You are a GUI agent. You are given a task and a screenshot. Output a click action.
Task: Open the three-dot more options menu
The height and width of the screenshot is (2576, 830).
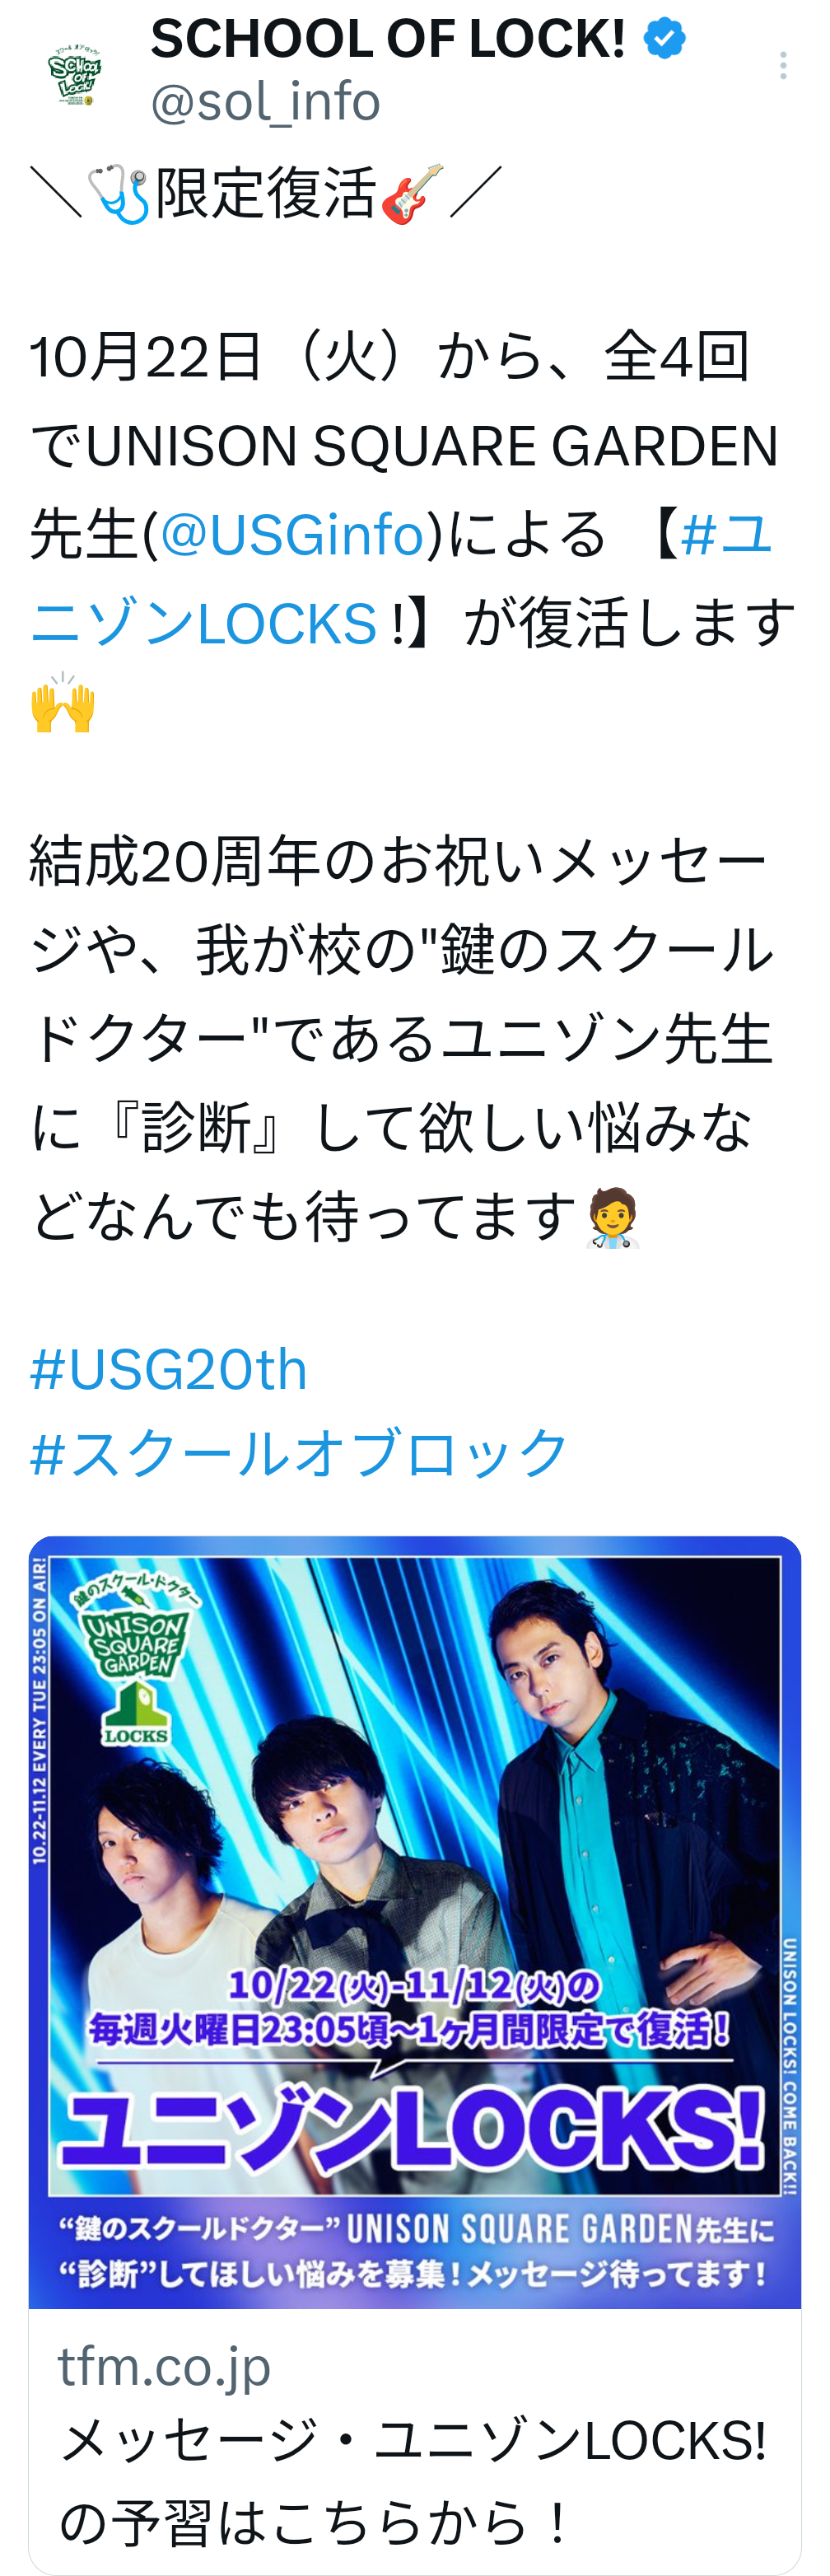783,66
